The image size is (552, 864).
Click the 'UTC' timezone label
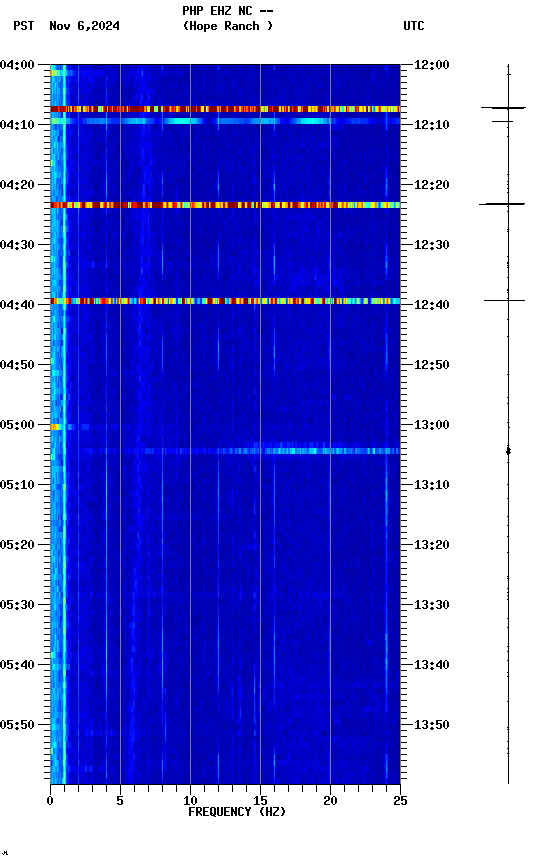click(x=414, y=26)
